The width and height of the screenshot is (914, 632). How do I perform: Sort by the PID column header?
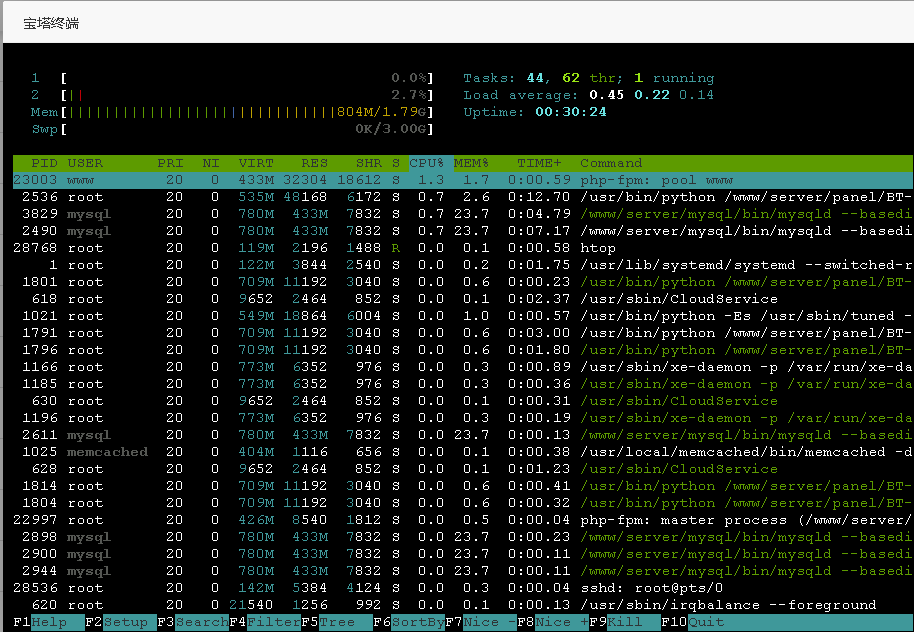44,163
